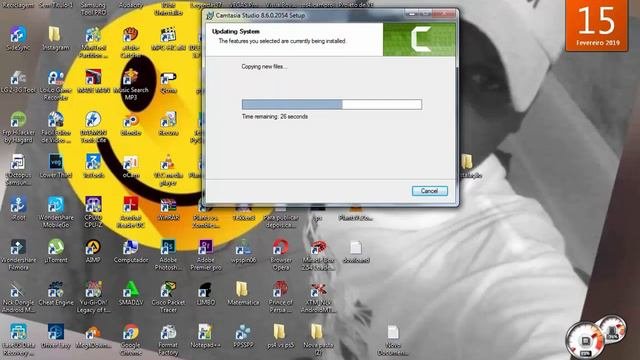Open Frp Hijacker by Hagard shortcut
Image resolution: width=640 pixels, height=360 pixels.
pos(18,128)
